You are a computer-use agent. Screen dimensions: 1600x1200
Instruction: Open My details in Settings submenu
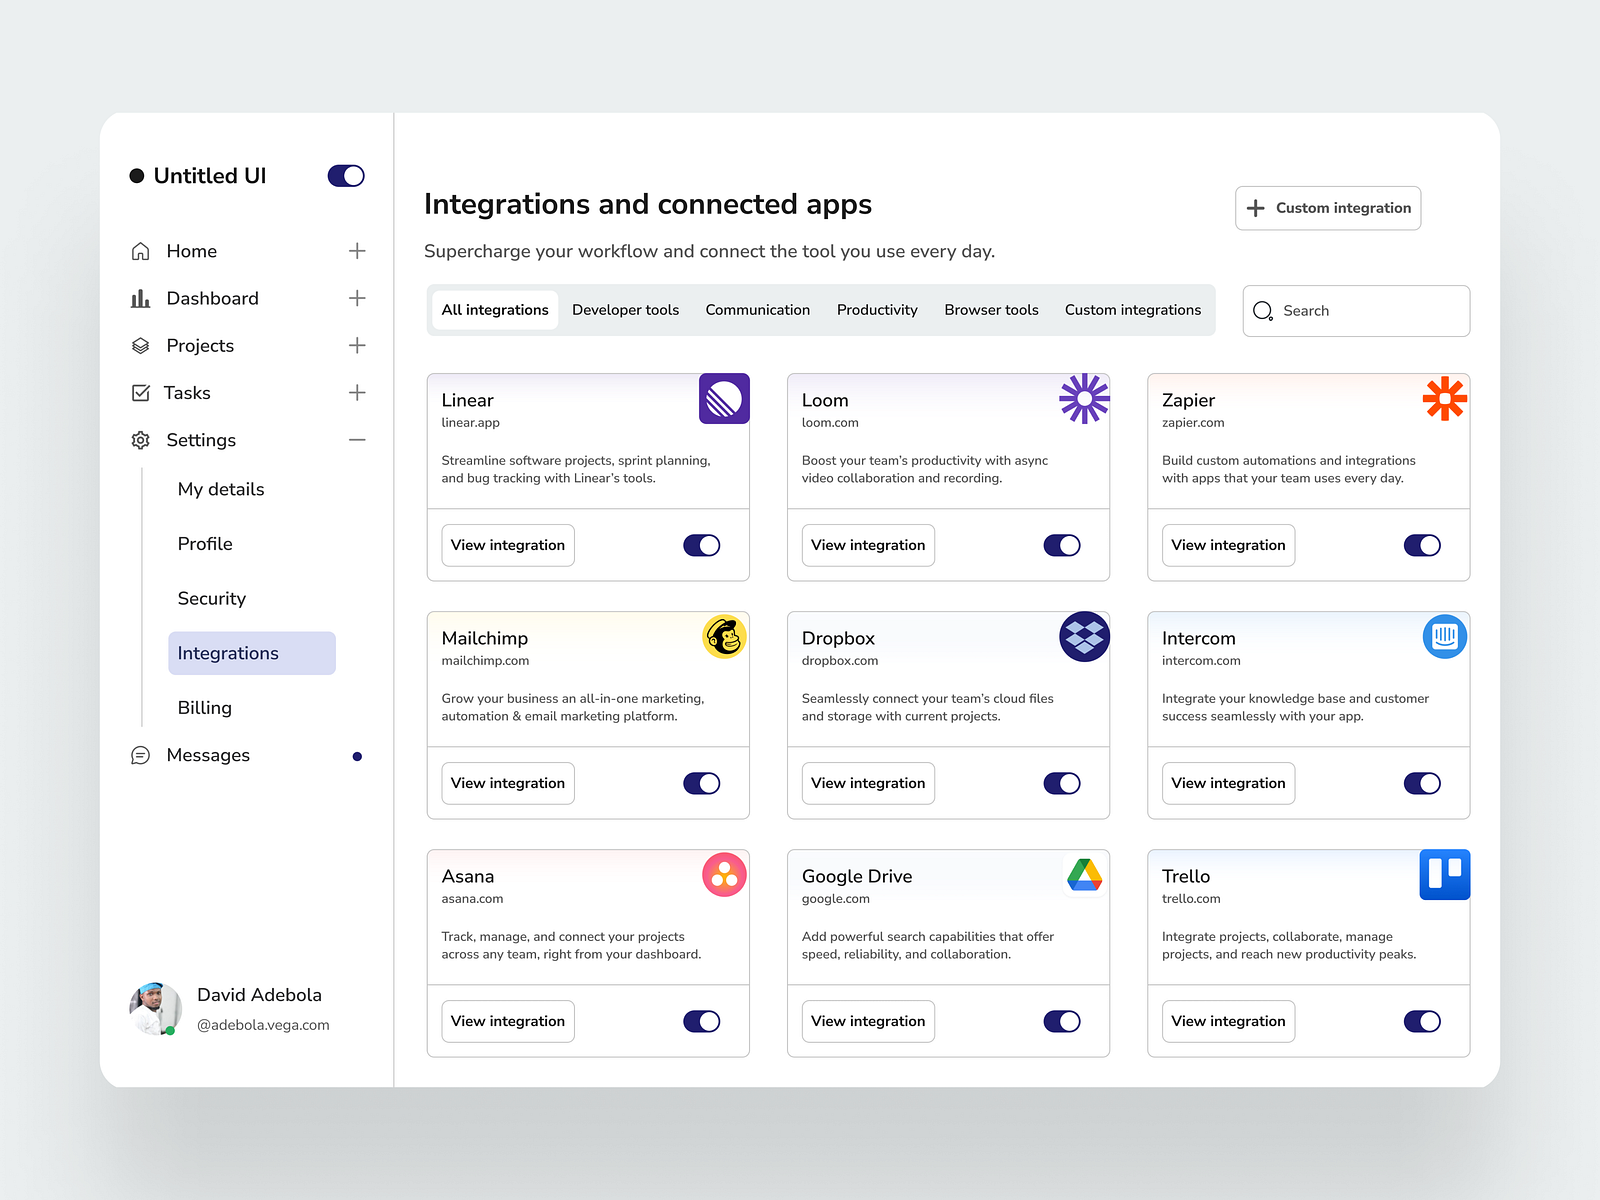pyautogui.click(x=221, y=489)
